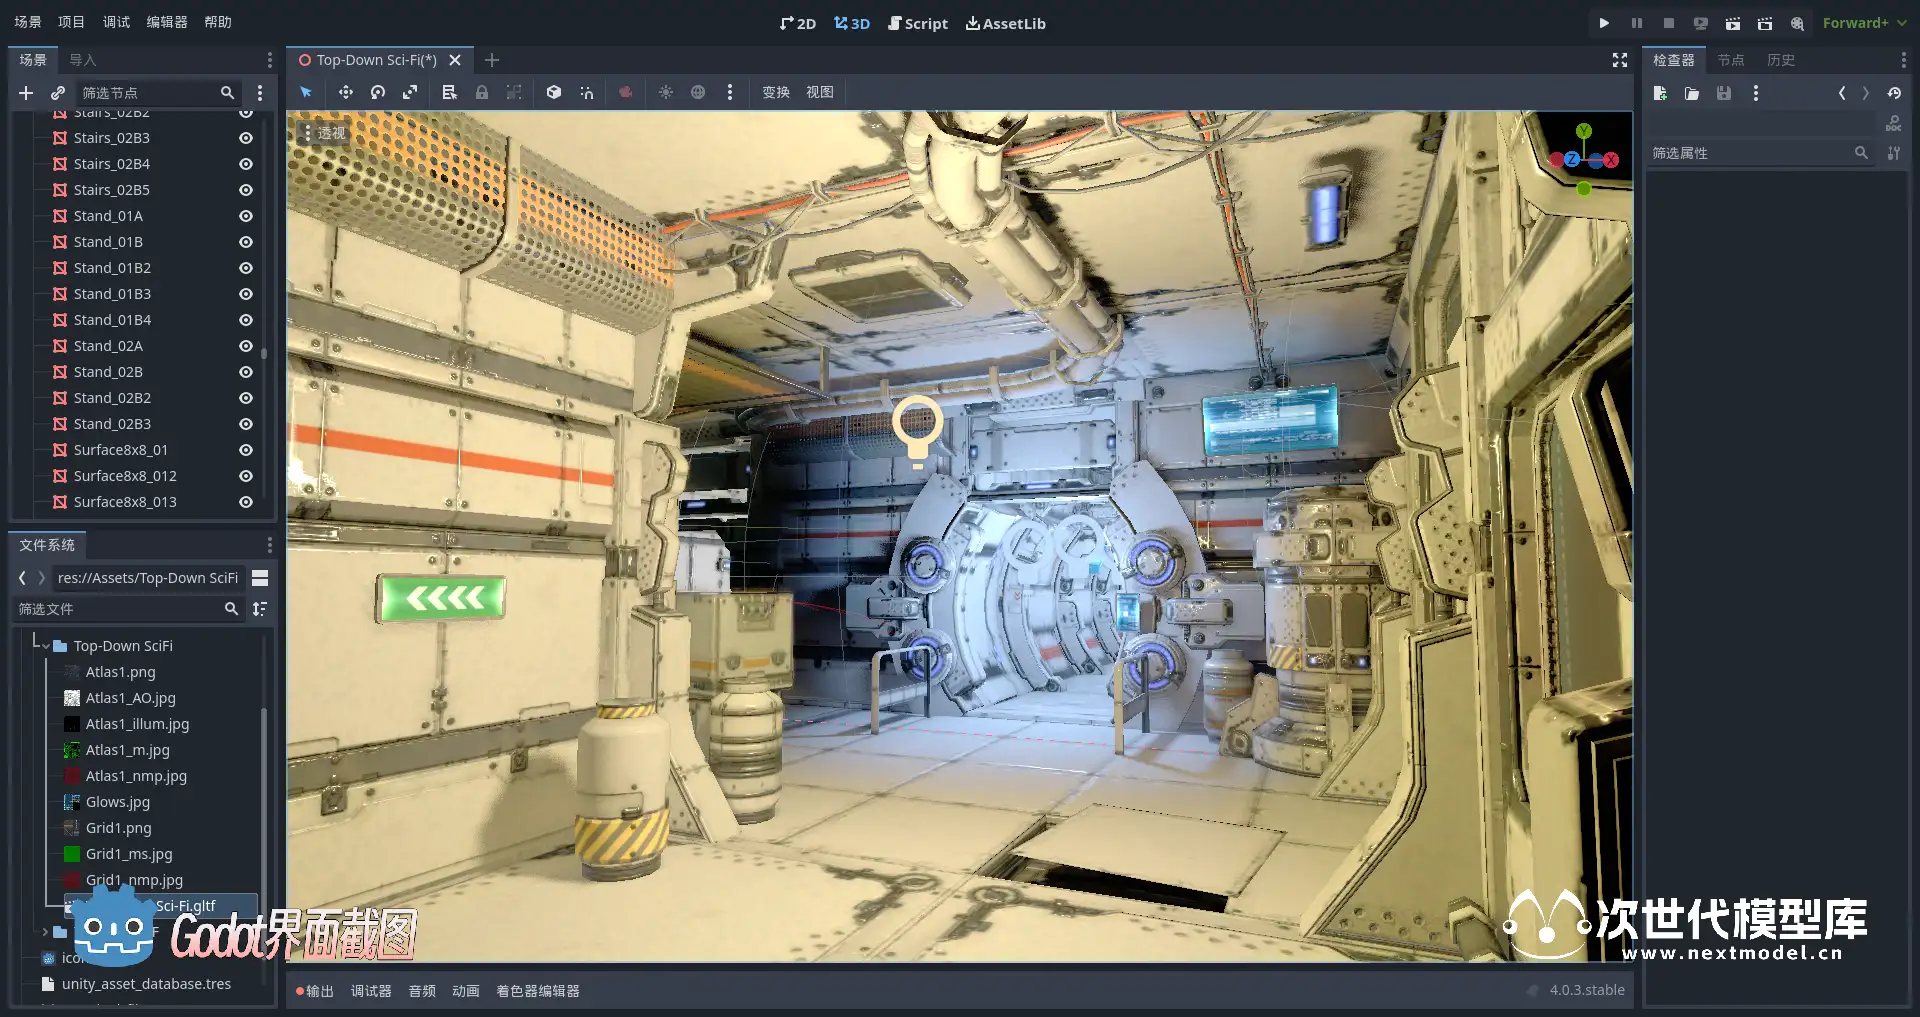Hide the Stand_01A node
1920x1017 pixels.
point(246,216)
